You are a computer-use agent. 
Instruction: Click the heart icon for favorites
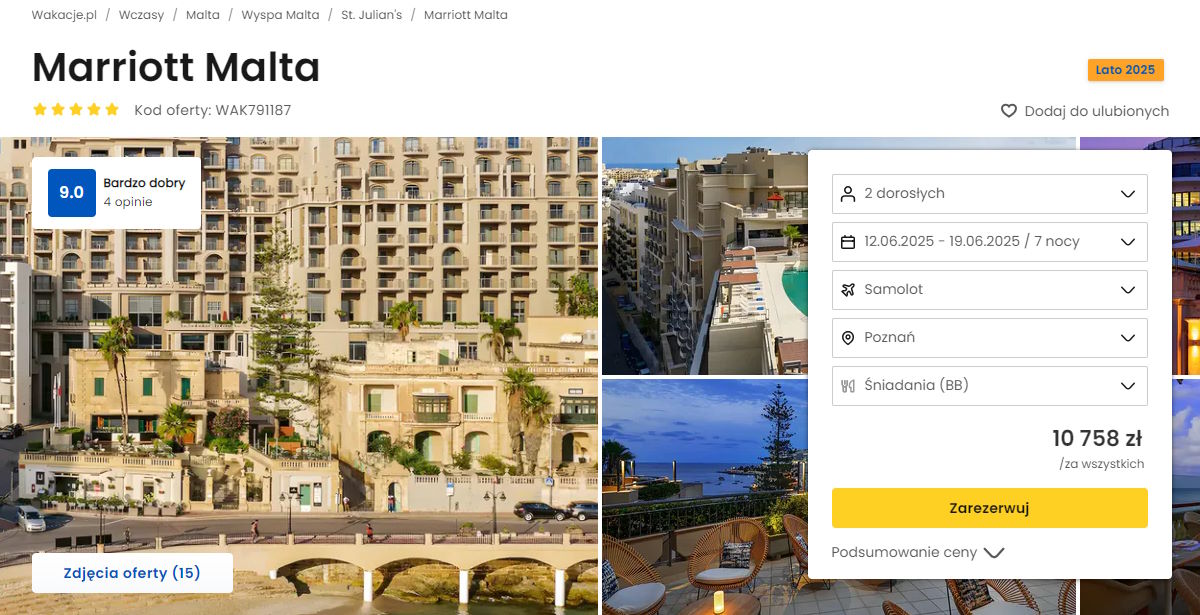click(x=1009, y=111)
